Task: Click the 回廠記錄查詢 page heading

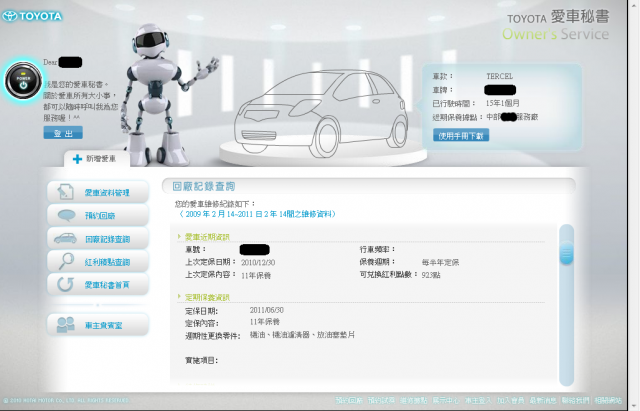Action: point(204,187)
